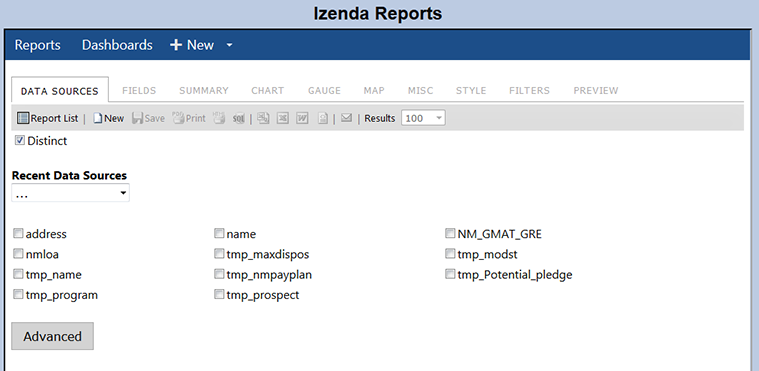This screenshot has height=371, width=759.
Task: Select the Data Sources tab
Action: point(60,90)
